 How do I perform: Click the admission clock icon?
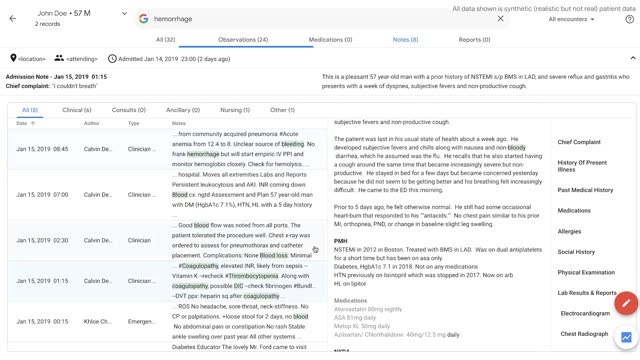(112, 59)
